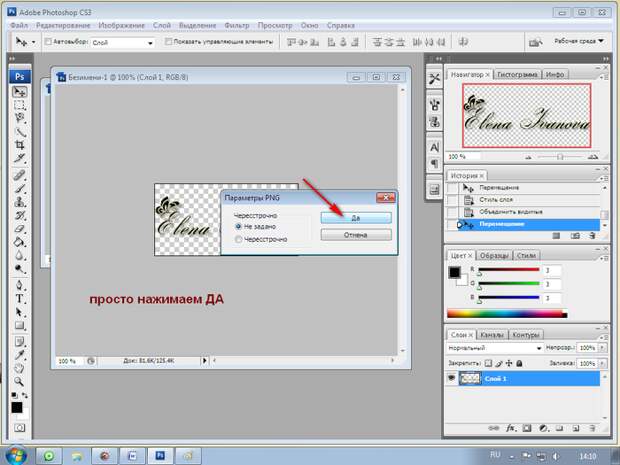Select the Blur droplet tool
Image resolution: width=620 pixels, height=465 pixels.
(19, 255)
